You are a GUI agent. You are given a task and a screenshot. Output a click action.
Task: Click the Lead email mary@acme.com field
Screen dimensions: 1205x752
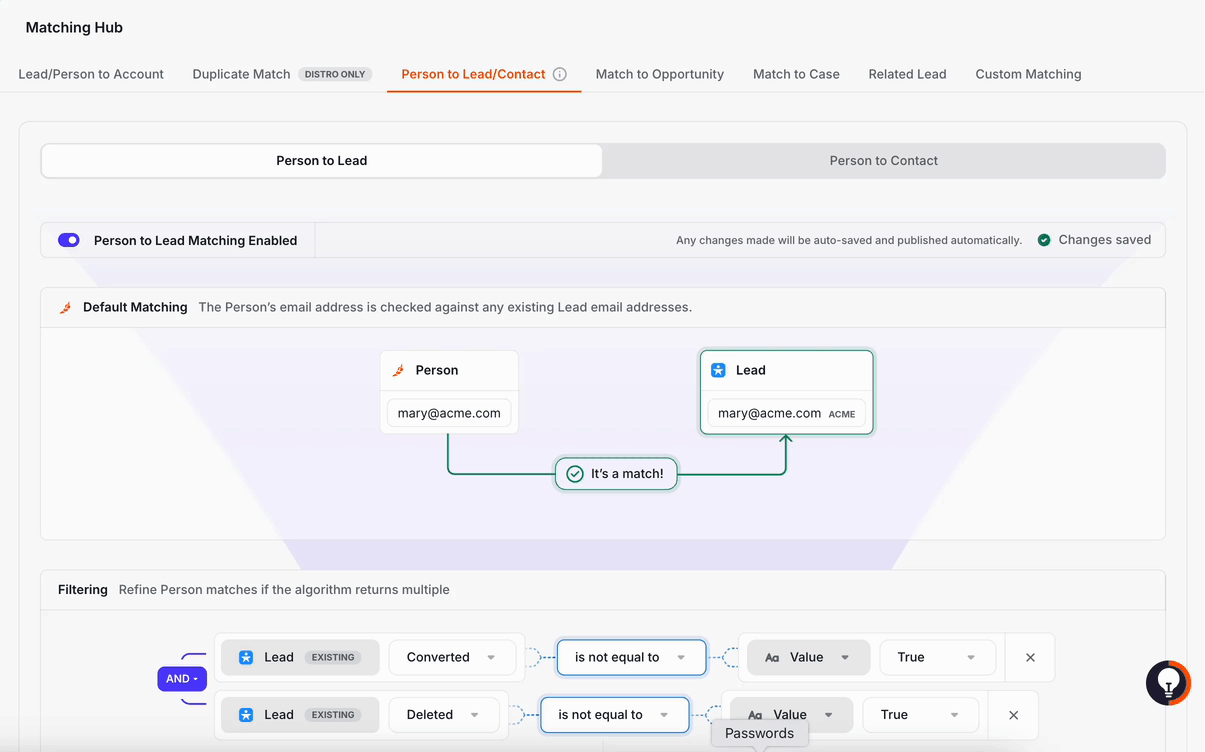tap(786, 413)
